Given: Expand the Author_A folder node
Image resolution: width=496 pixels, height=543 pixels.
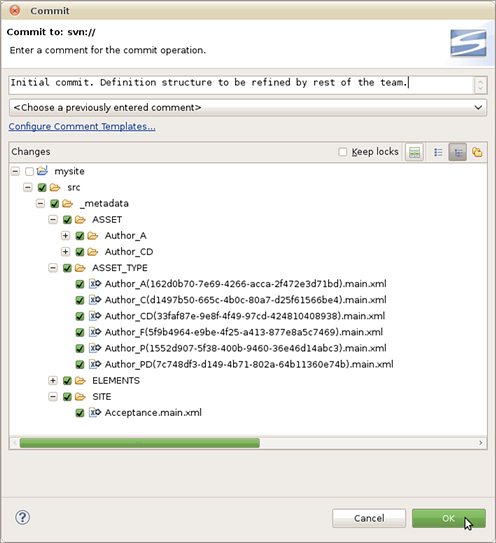Looking at the screenshot, I should click(65, 235).
